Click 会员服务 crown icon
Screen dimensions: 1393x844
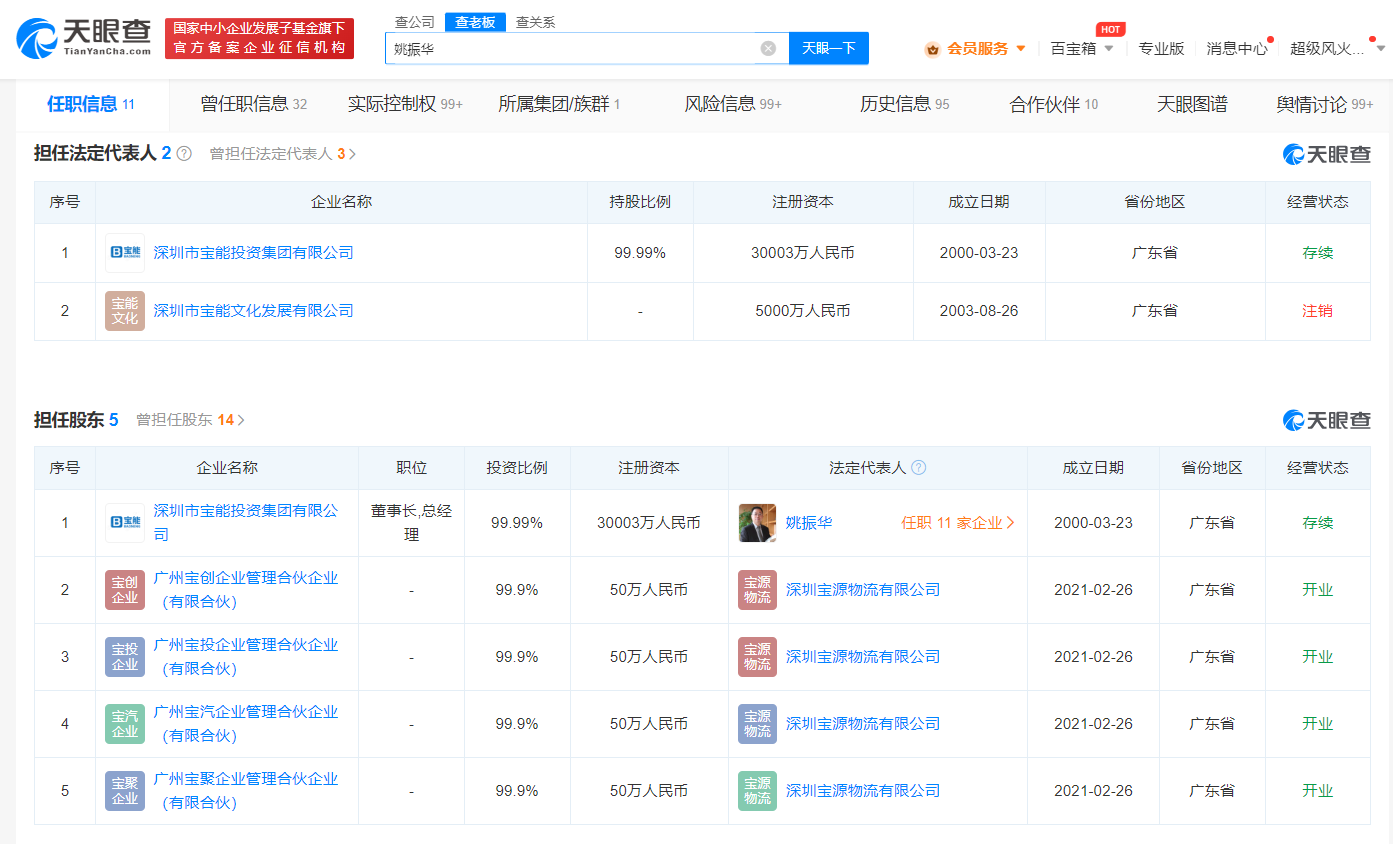click(932, 49)
